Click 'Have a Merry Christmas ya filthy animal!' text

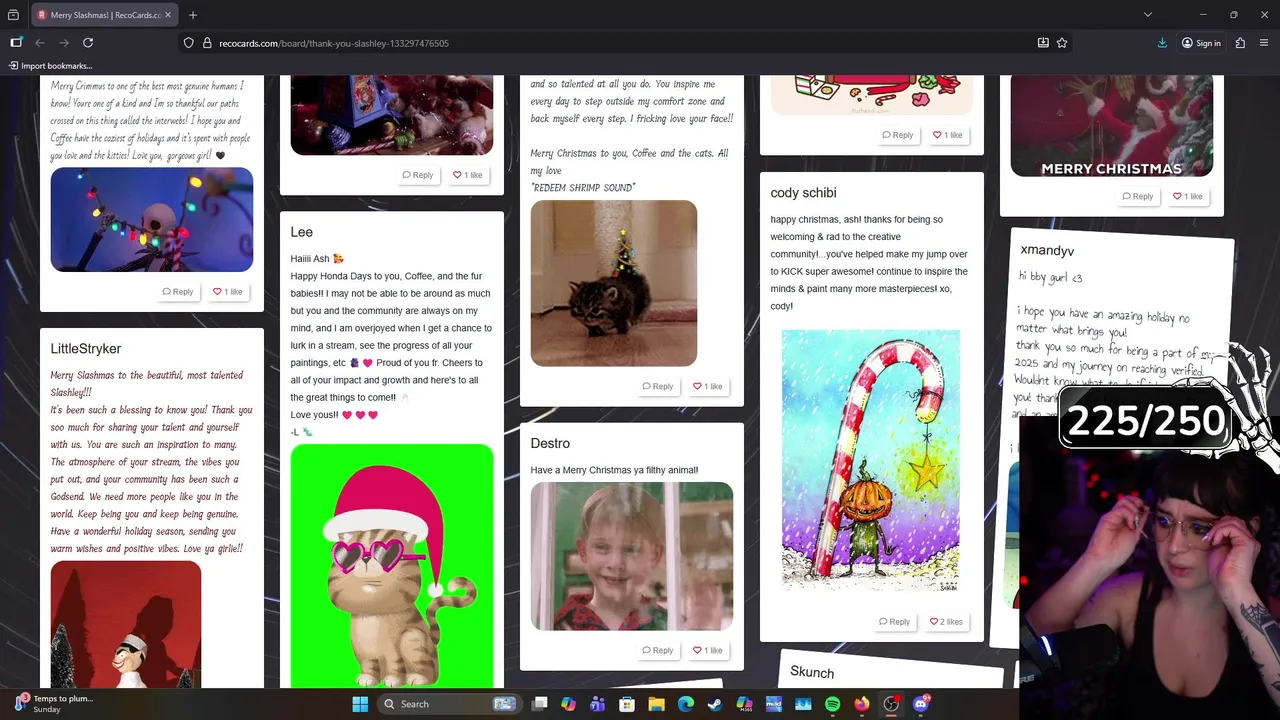coord(614,470)
